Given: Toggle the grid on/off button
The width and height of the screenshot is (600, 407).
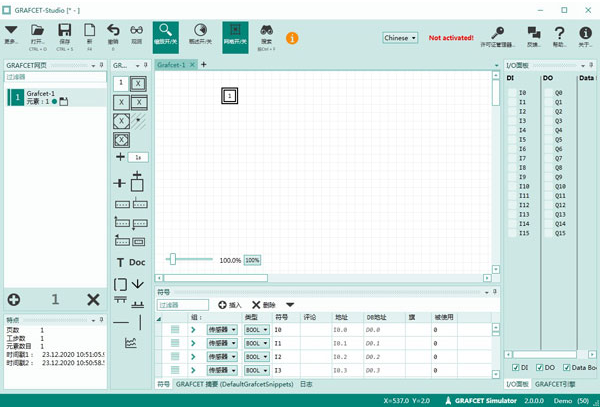Looking at the screenshot, I should click(x=235, y=32).
